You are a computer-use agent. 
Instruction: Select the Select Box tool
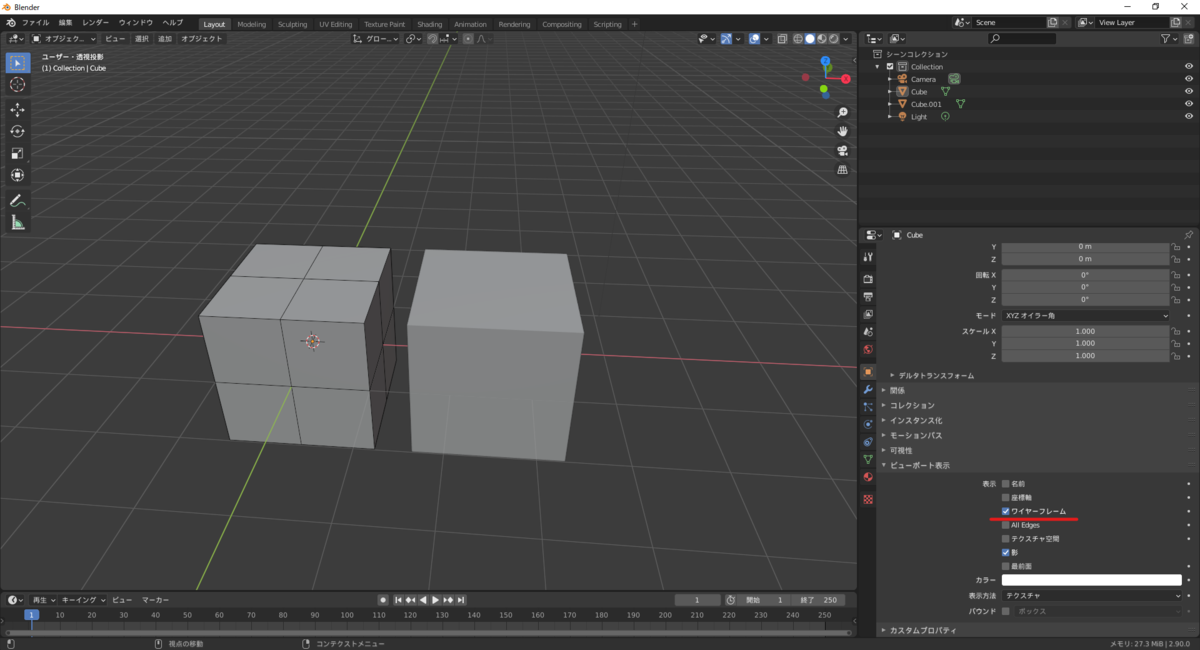point(18,63)
